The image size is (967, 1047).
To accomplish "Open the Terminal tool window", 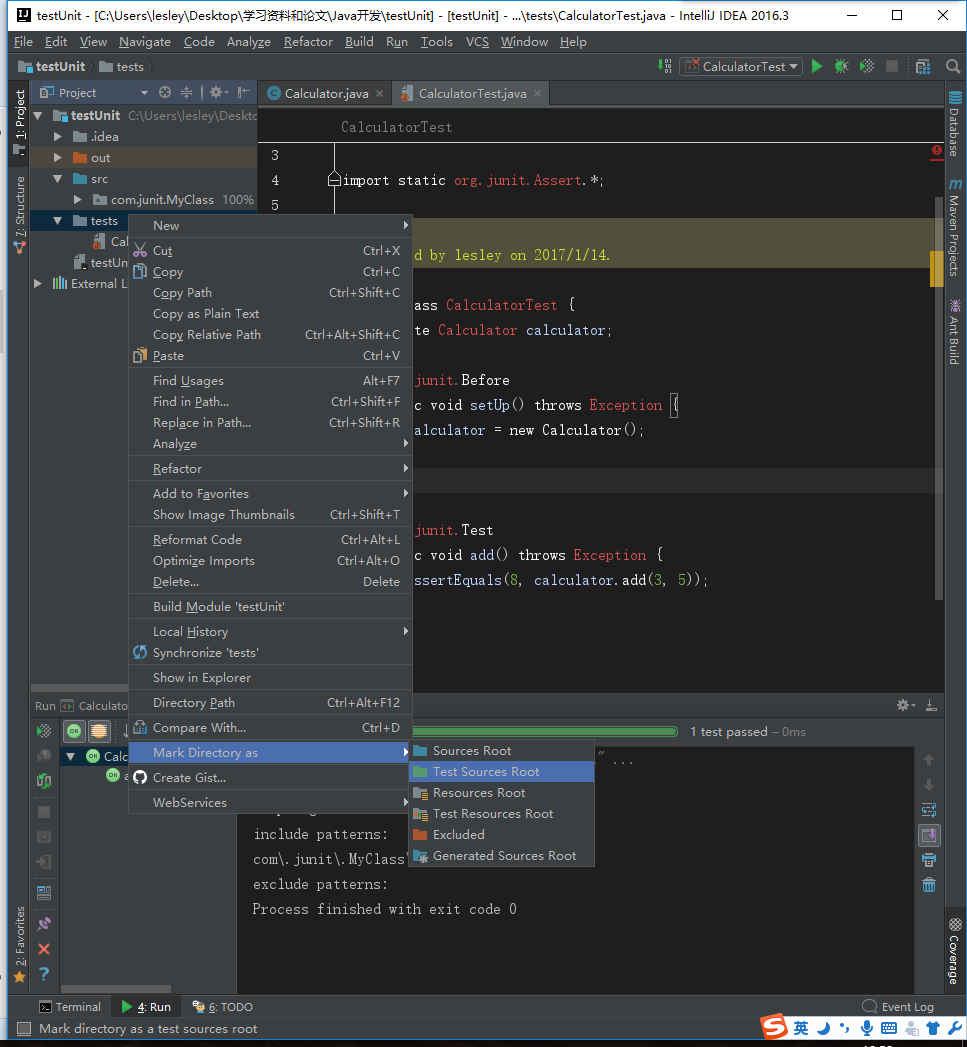I will tap(69, 1007).
